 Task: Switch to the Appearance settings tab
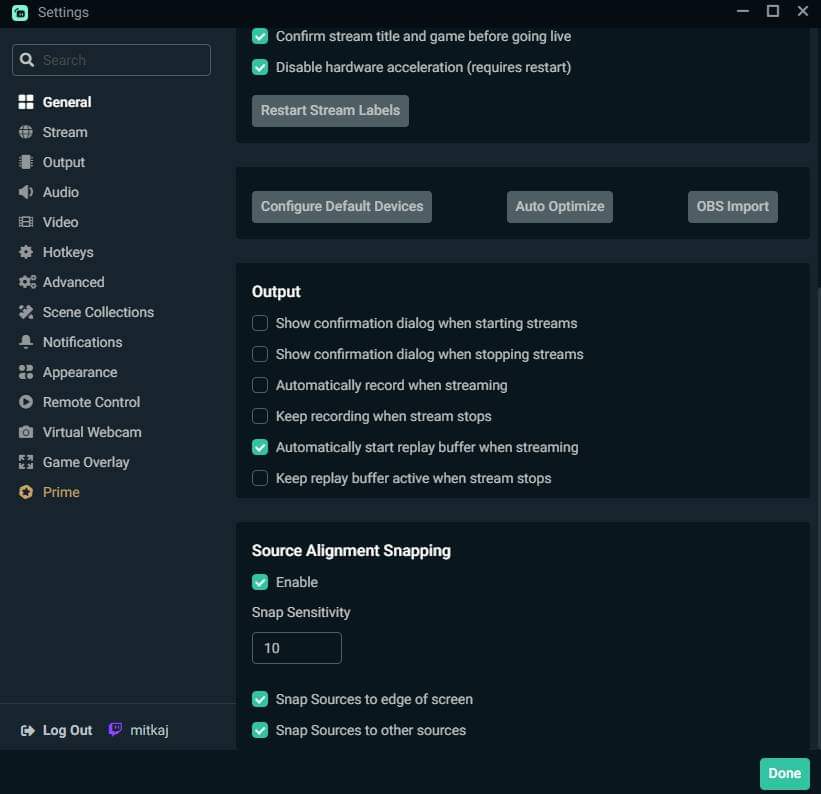80,372
